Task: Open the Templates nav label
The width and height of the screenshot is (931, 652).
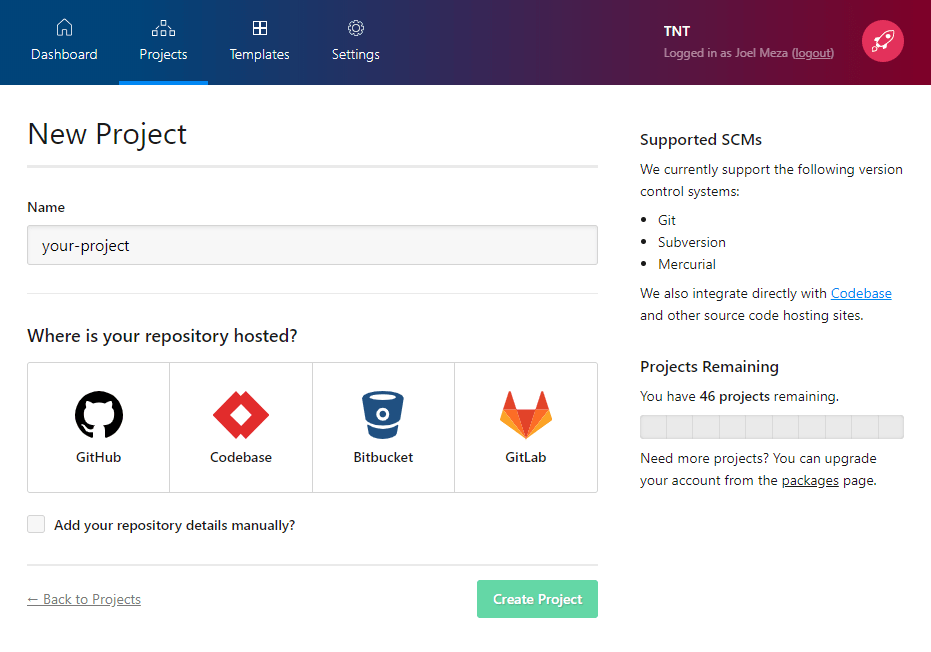Action: pos(259,54)
